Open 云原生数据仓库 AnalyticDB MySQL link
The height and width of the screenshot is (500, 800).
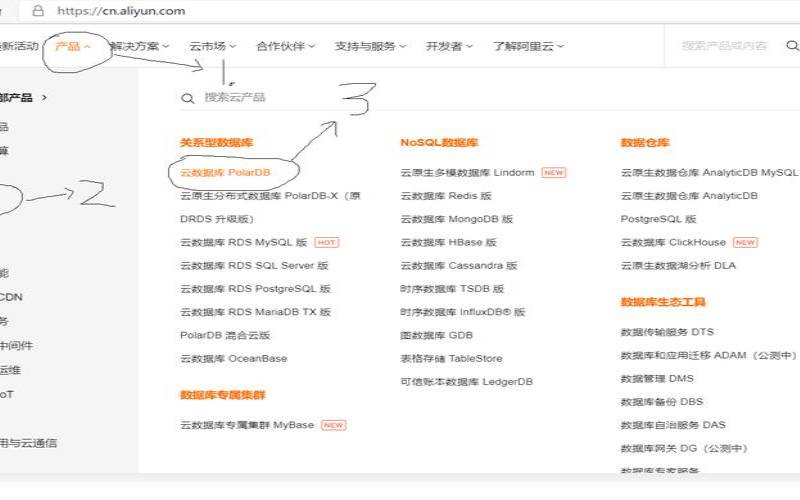709,172
